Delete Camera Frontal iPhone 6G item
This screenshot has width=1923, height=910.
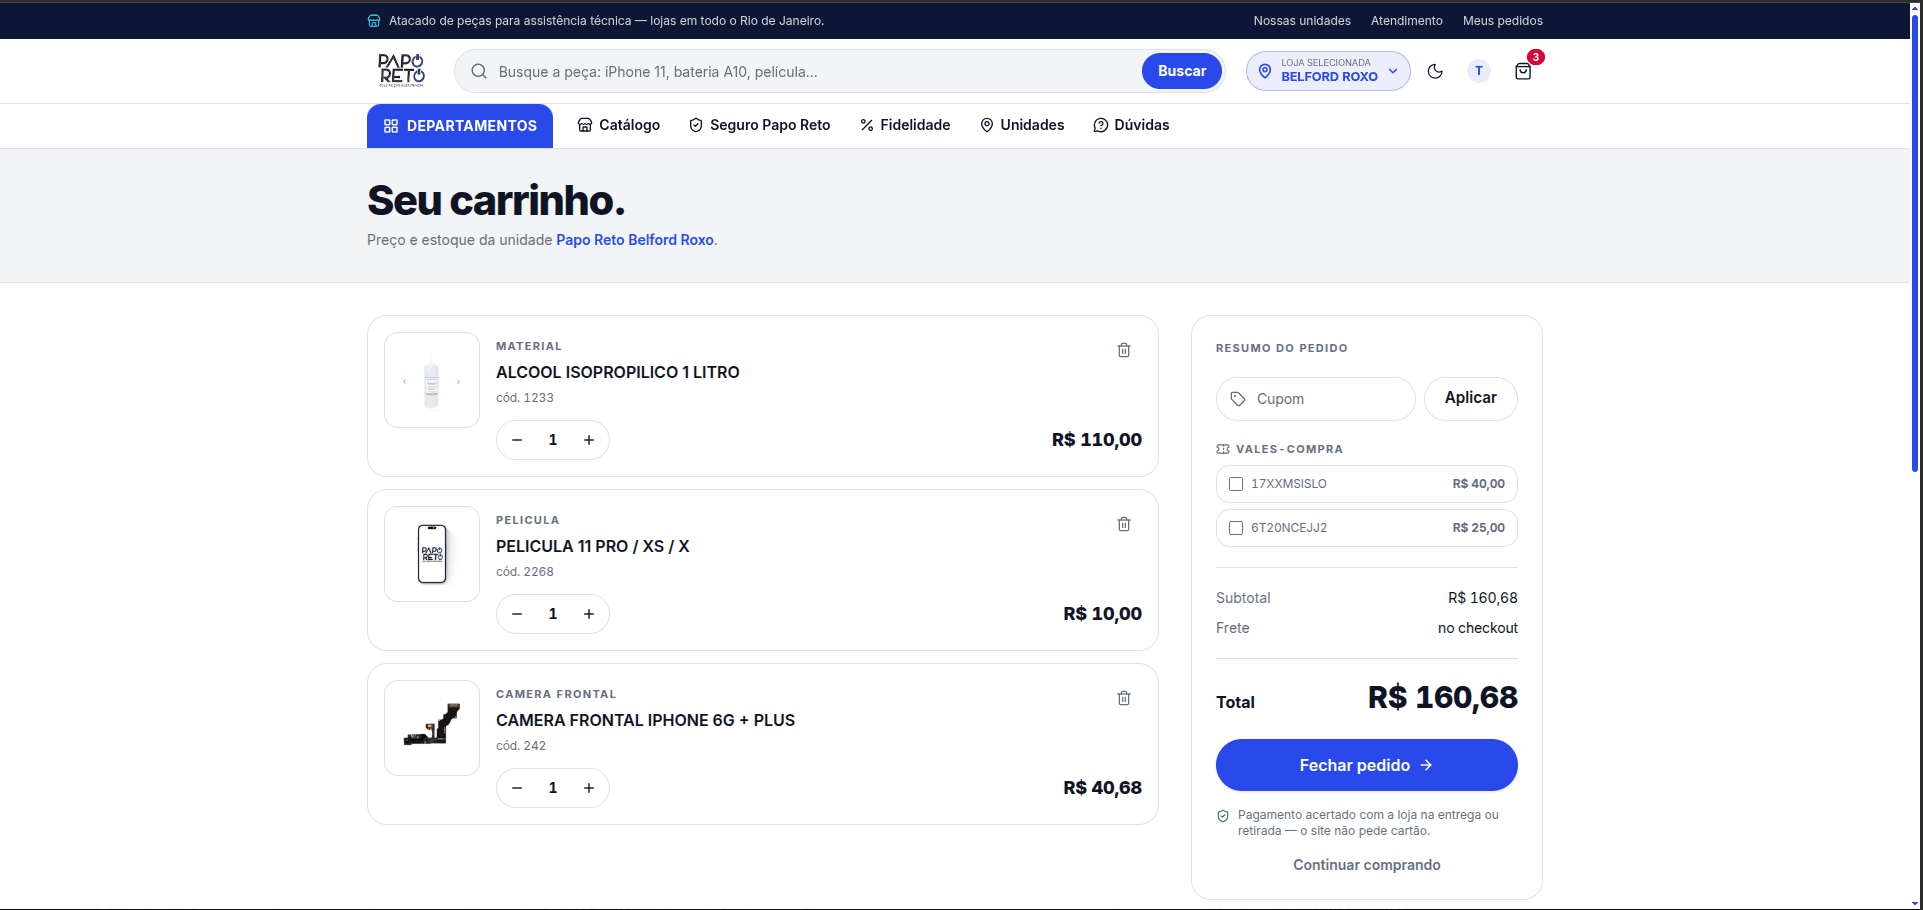[x=1124, y=698]
